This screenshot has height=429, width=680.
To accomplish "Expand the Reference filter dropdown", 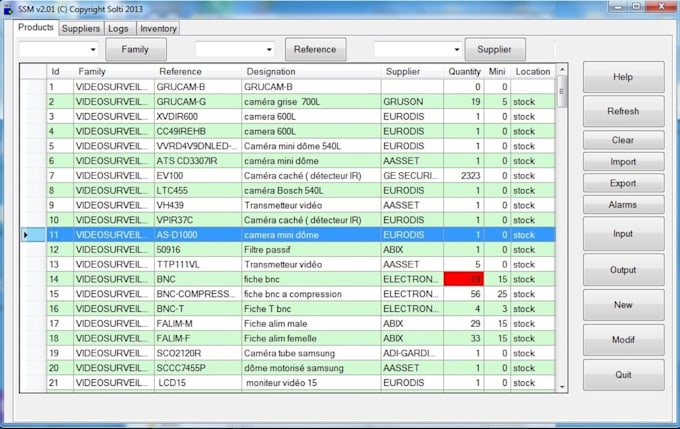I will [269, 49].
